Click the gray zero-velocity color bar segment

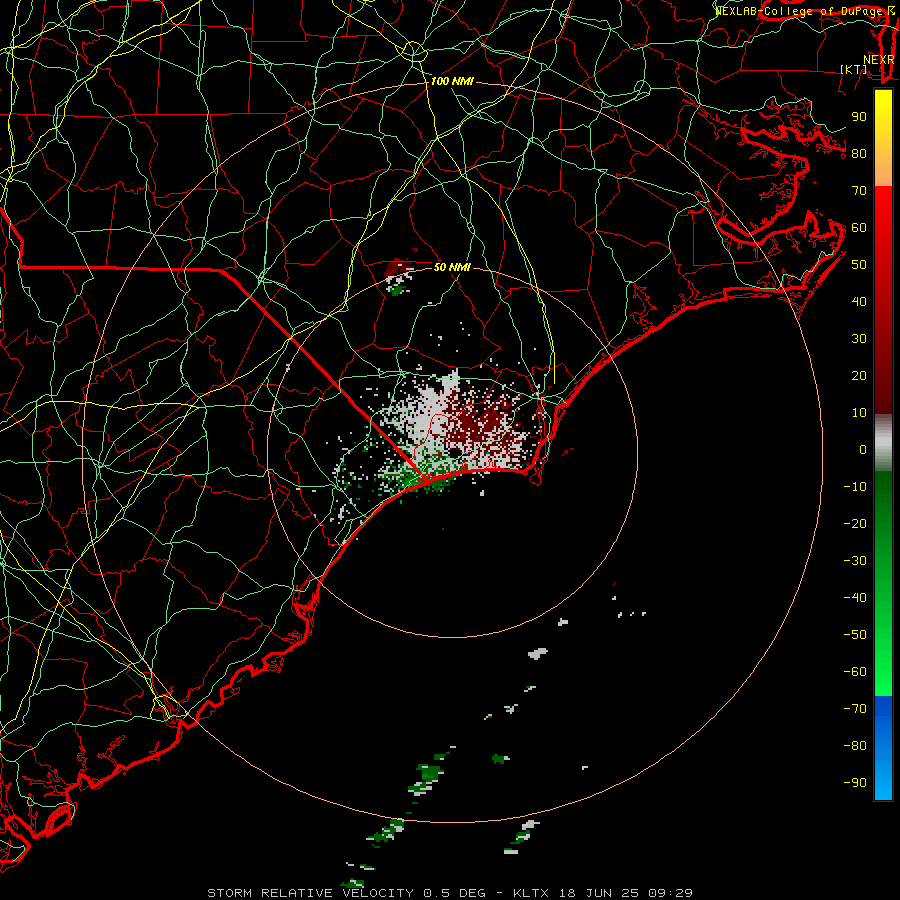click(883, 443)
